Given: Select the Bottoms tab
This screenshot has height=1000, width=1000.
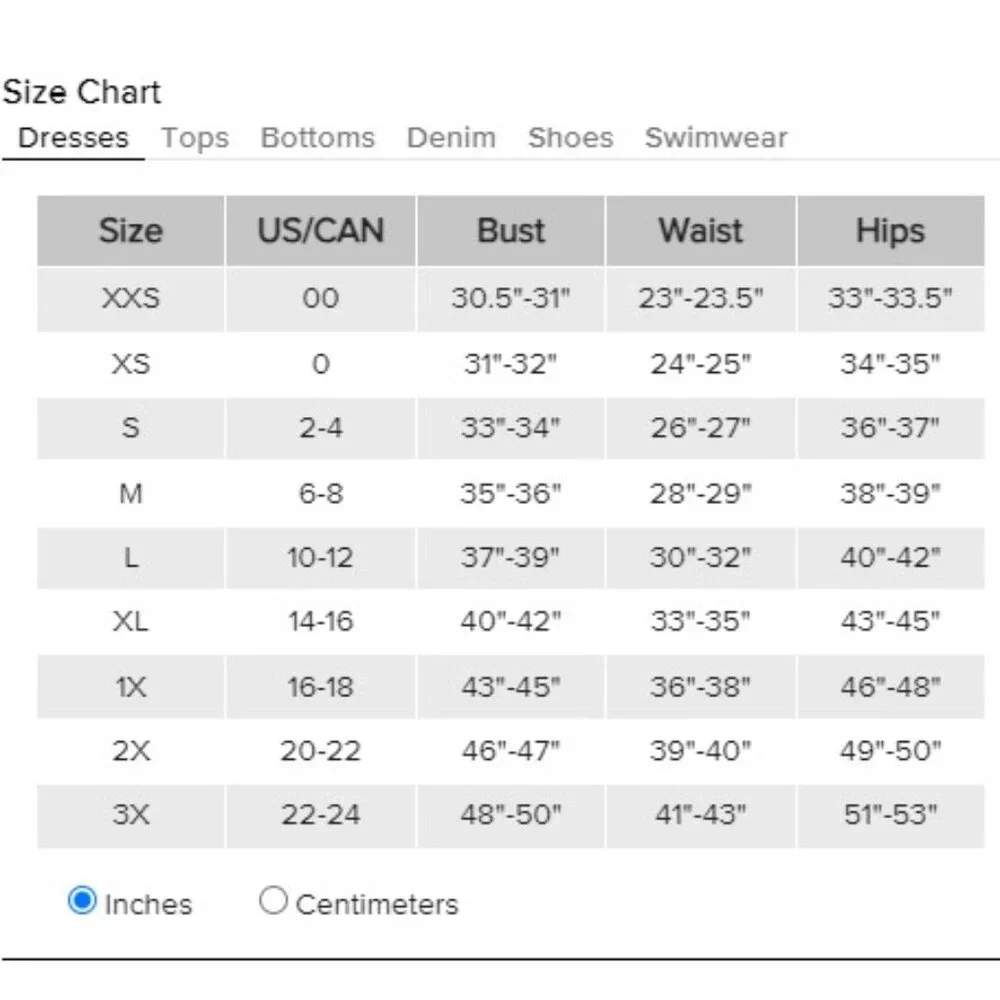Looking at the screenshot, I should tap(317, 137).
